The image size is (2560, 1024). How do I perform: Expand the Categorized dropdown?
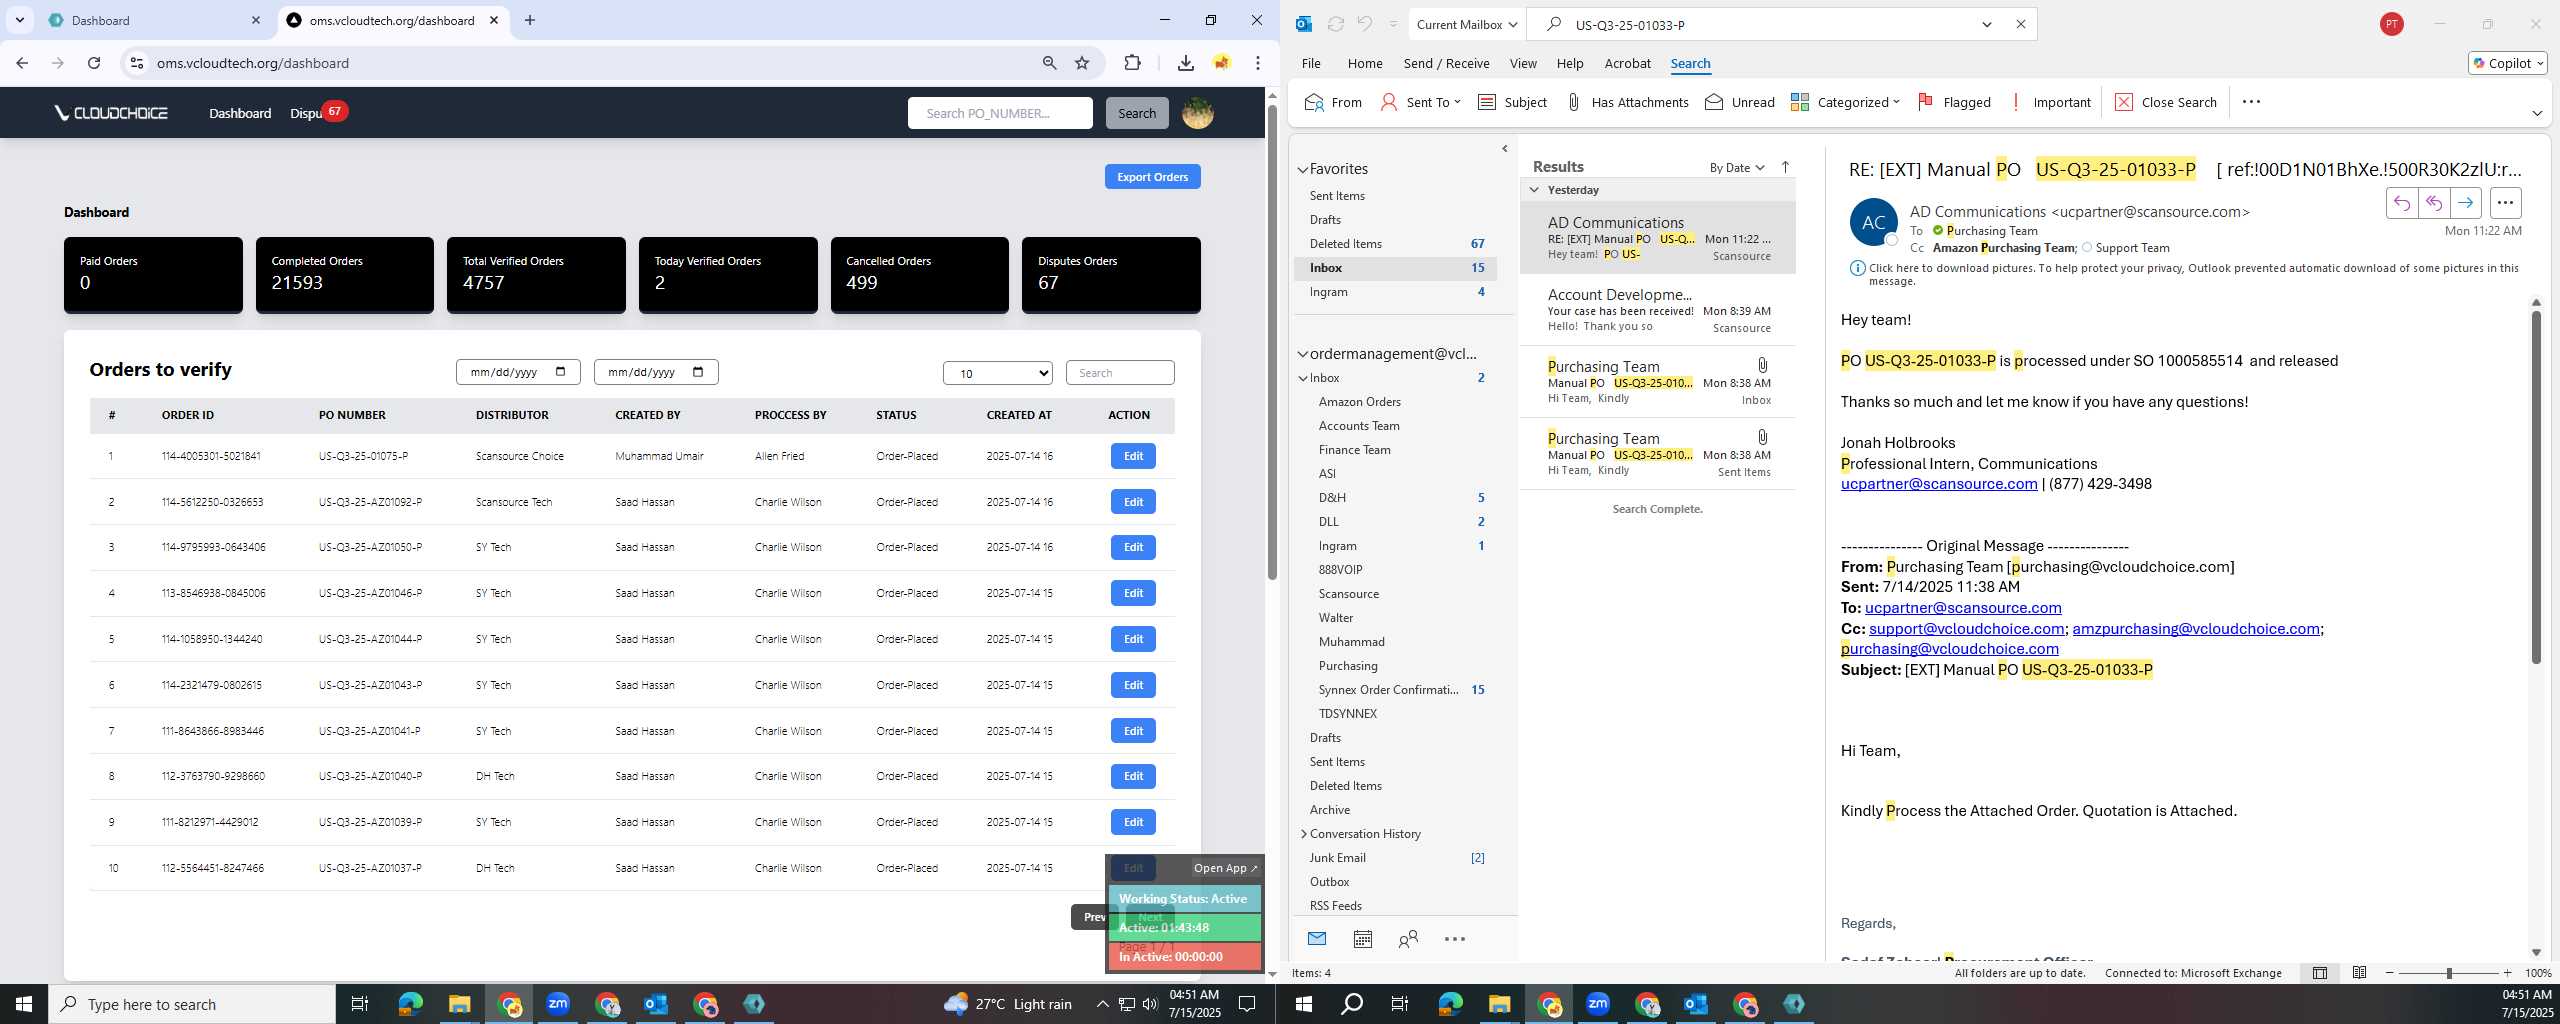pos(1896,102)
